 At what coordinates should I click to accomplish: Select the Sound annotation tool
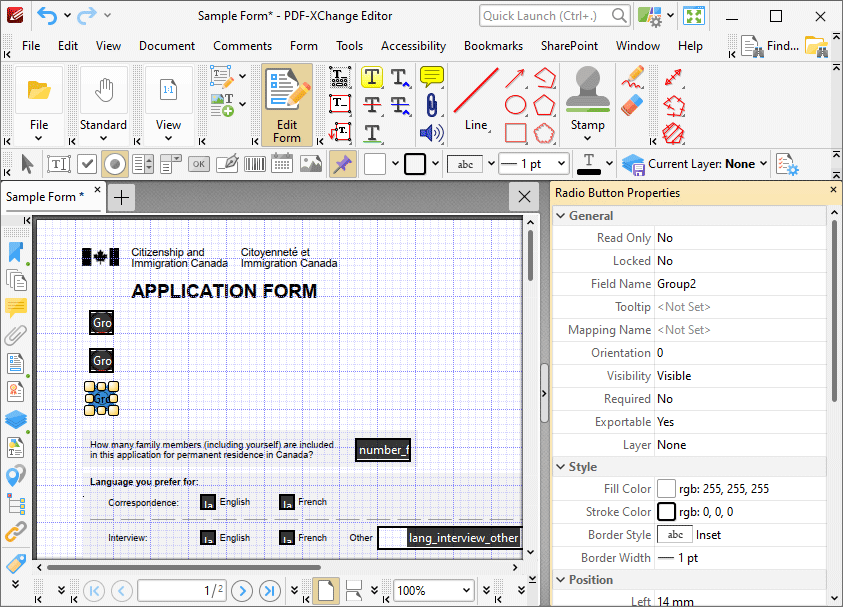[x=431, y=133]
